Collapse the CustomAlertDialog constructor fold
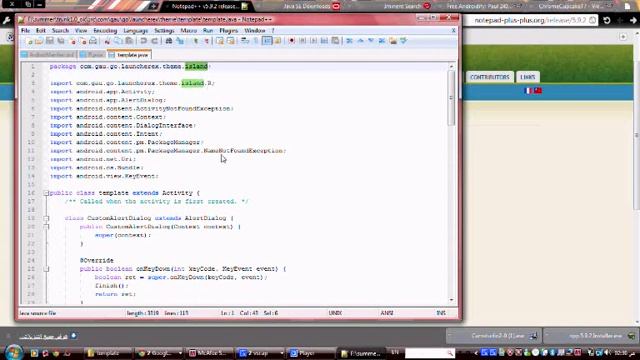This screenshot has width=640, height=360. 46,227
